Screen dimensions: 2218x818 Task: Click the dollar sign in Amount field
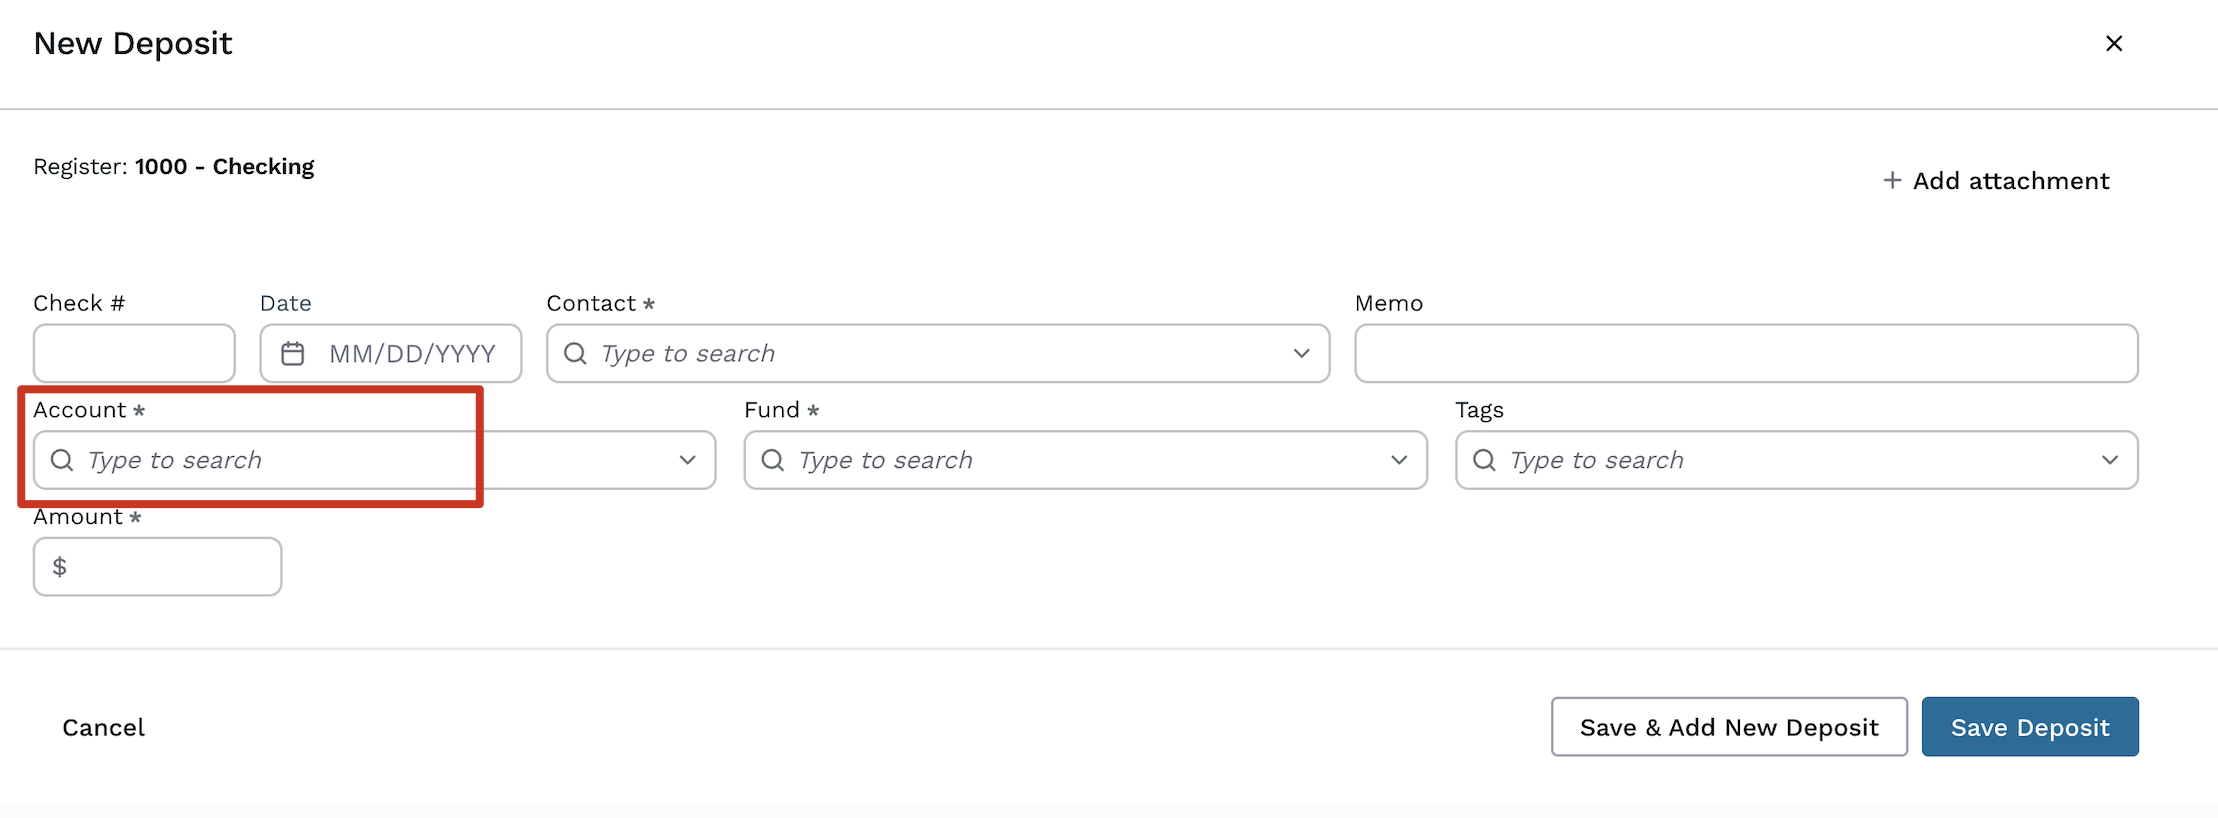pyautogui.click(x=60, y=567)
